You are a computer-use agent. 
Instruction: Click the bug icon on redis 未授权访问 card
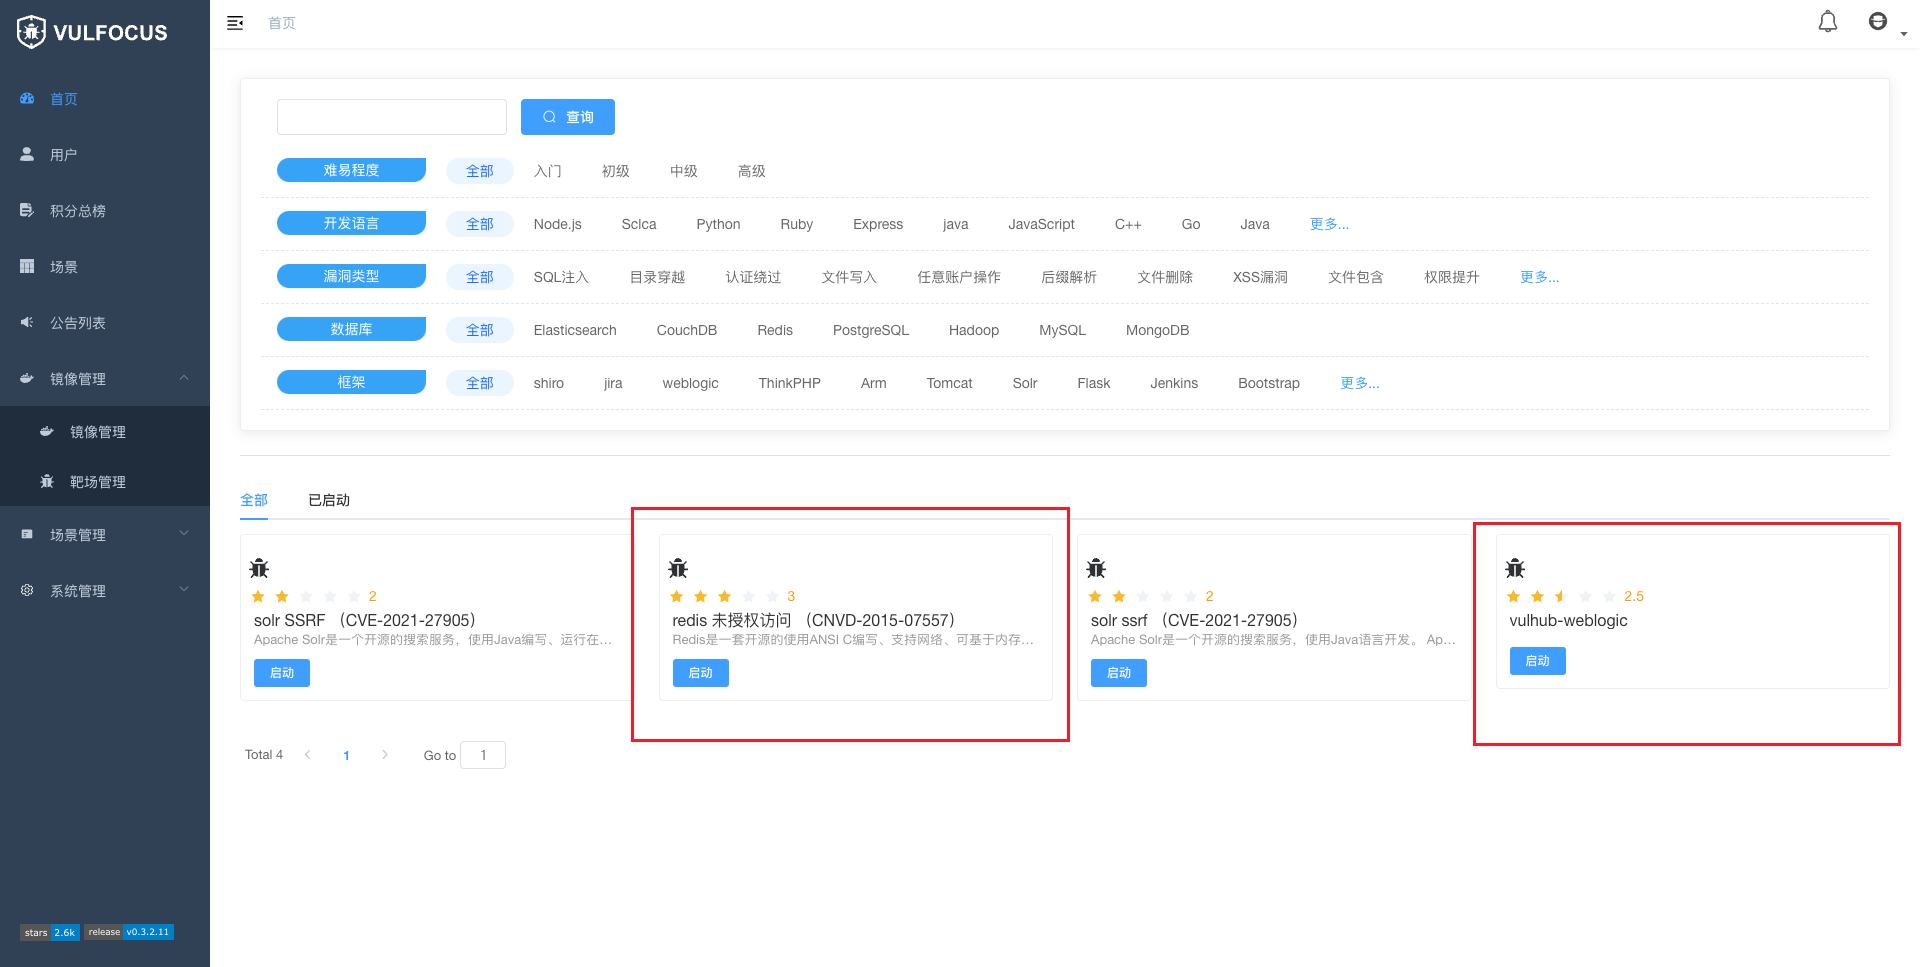click(678, 568)
